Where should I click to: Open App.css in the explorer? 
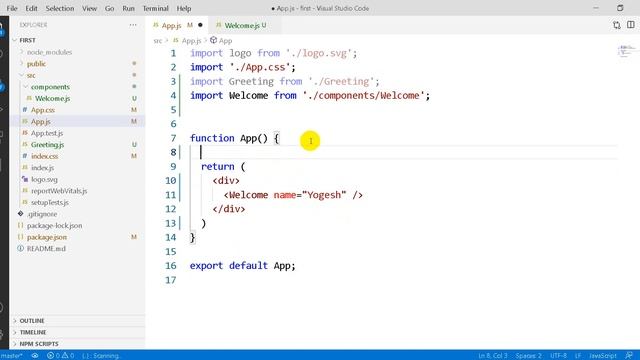pyautogui.click(x=42, y=110)
